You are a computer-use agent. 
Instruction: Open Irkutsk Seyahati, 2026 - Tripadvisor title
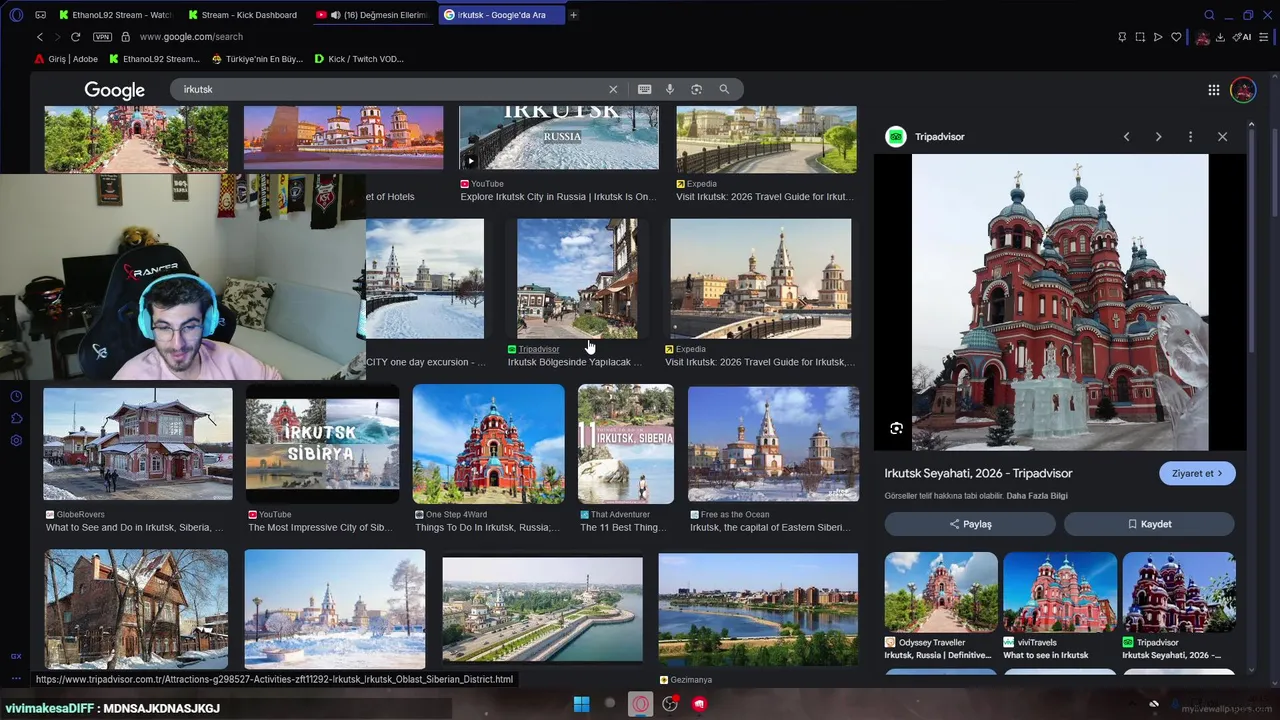[x=978, y=473]
